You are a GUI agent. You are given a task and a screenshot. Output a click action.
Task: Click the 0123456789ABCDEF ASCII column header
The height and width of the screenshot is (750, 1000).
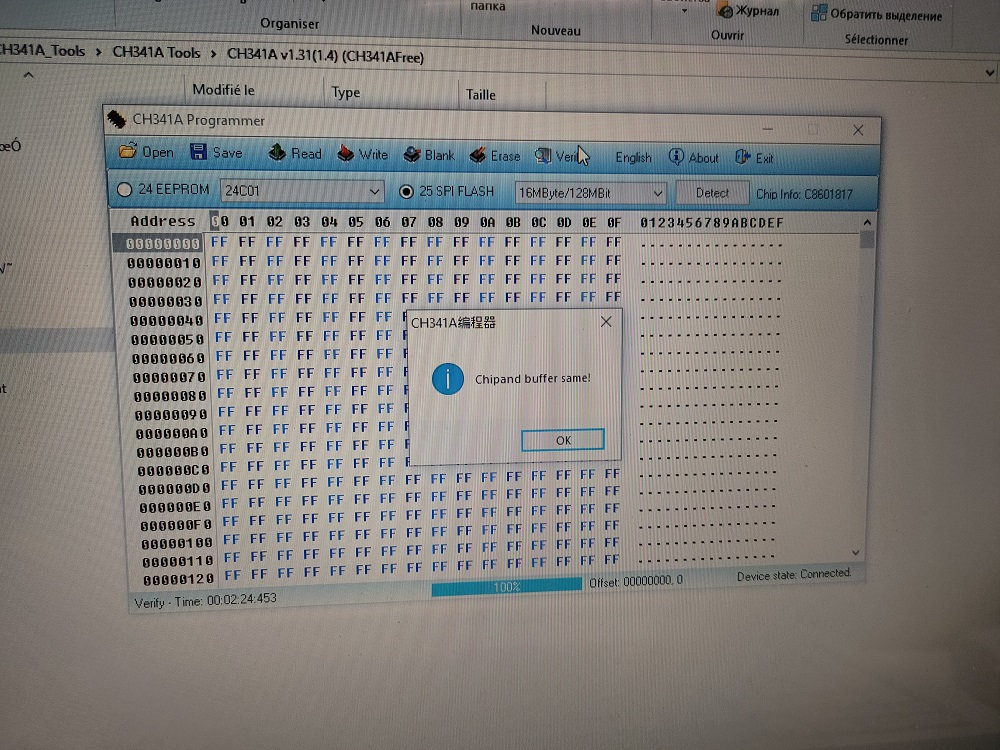tap(712, 223)
